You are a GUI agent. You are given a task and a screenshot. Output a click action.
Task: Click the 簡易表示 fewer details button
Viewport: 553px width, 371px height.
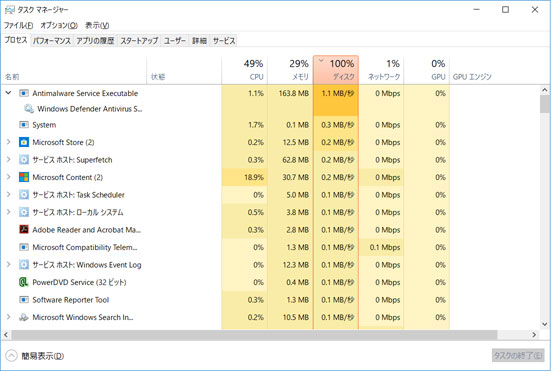35,355
